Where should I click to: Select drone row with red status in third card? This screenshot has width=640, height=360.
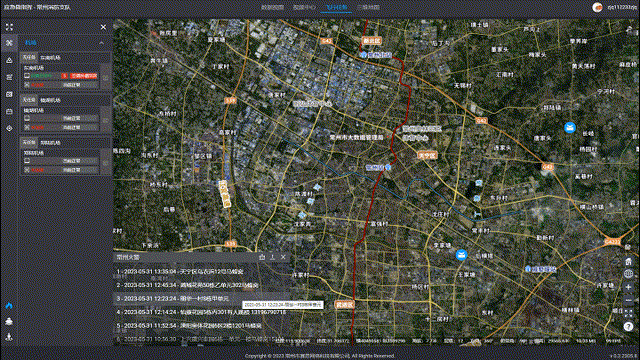pos(61,170)
